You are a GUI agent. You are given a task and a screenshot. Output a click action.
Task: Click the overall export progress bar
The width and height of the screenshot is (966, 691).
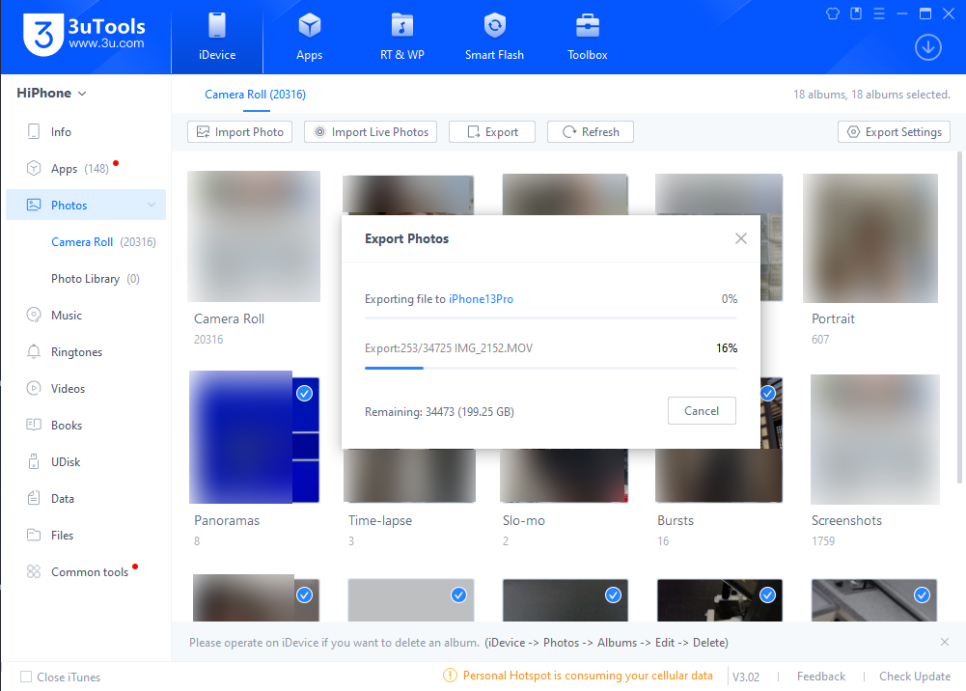click(x=551, y=318)
